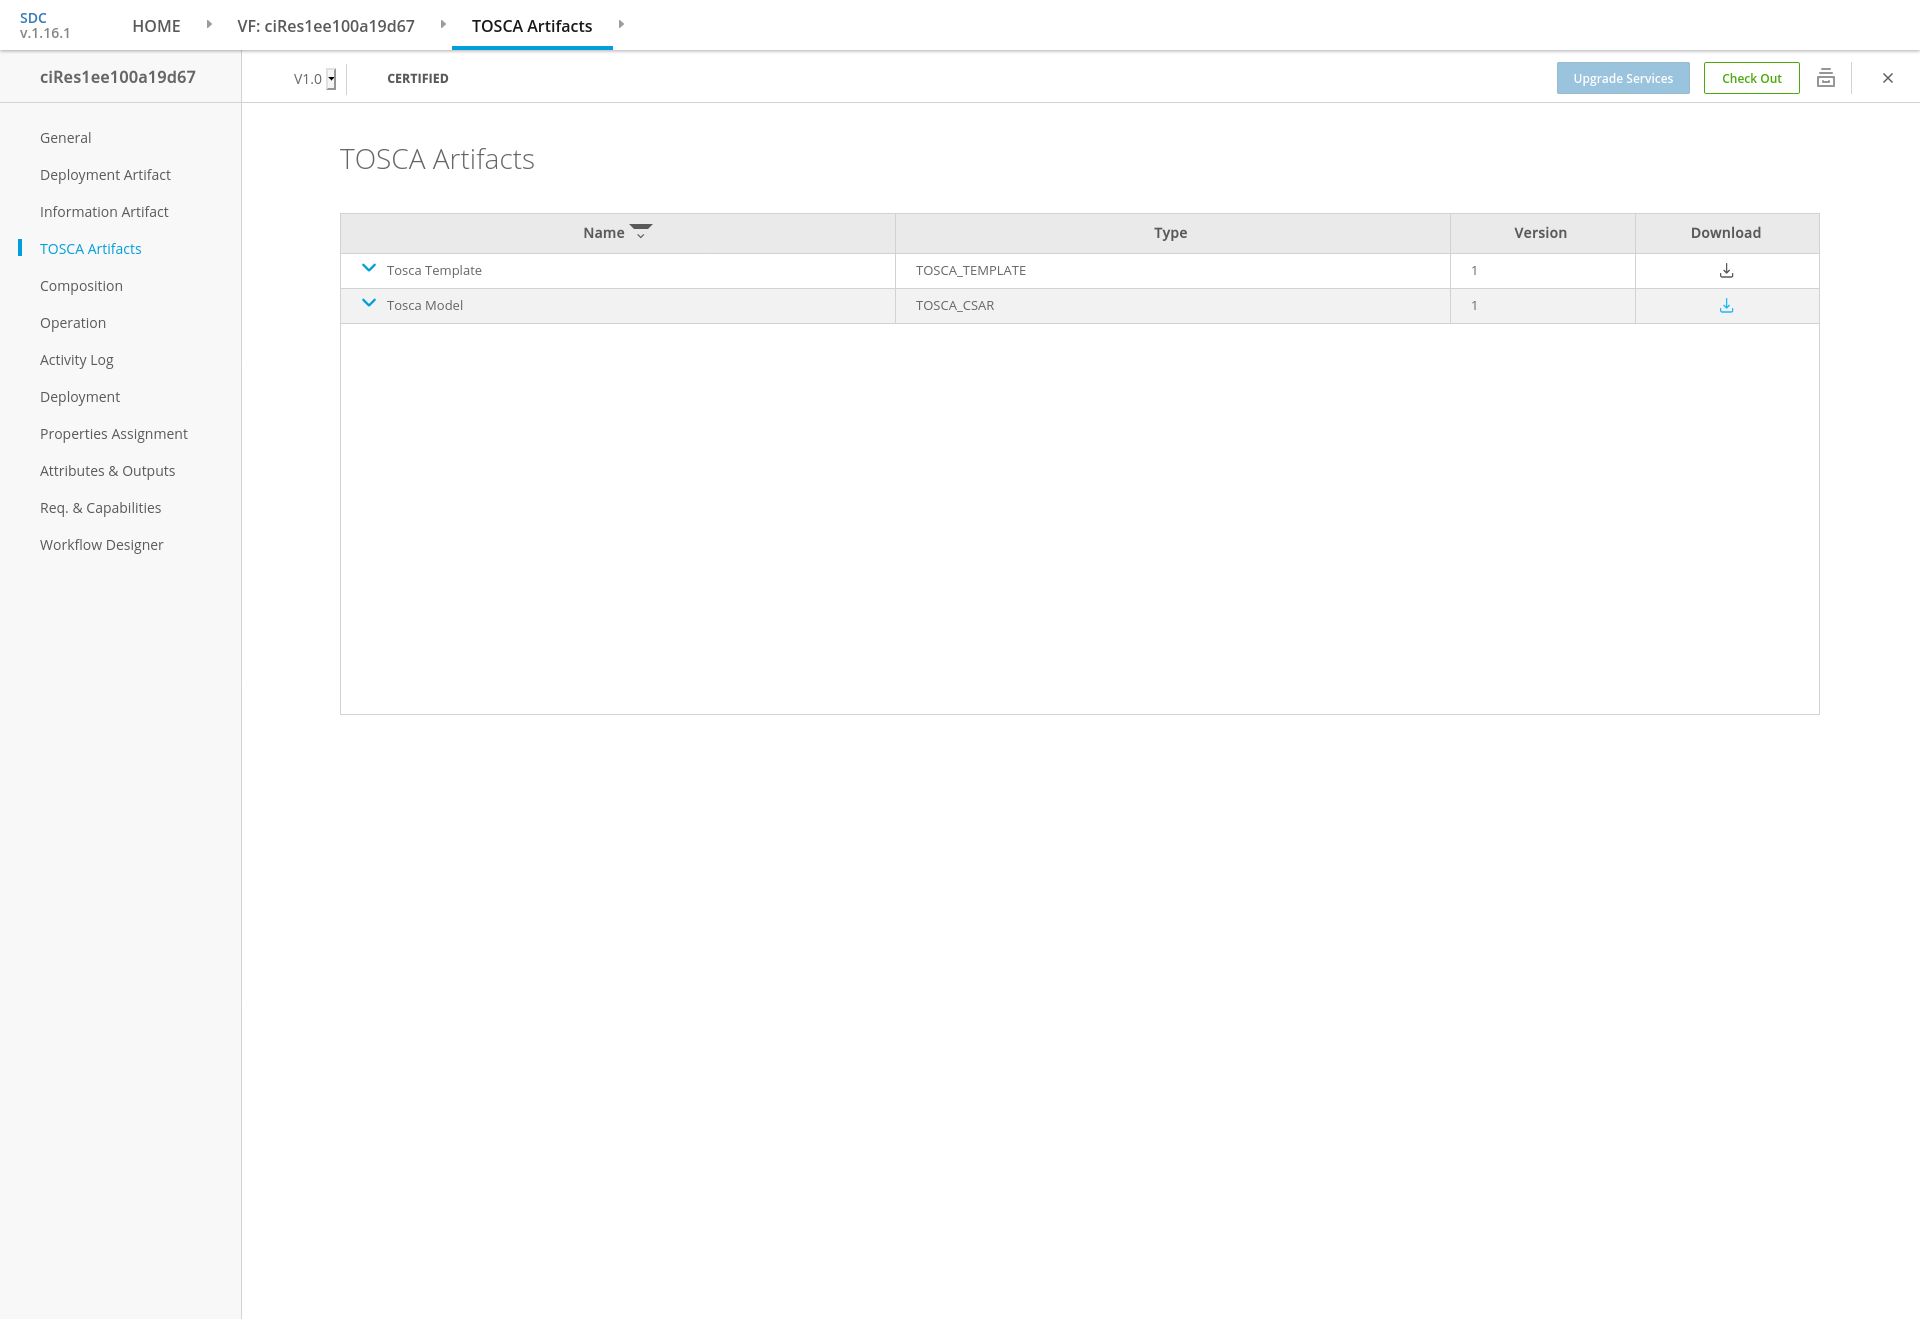Click breadcrumb arrow after VF name
This screenshot has width=1920, height=1319.
click(443, 24)
